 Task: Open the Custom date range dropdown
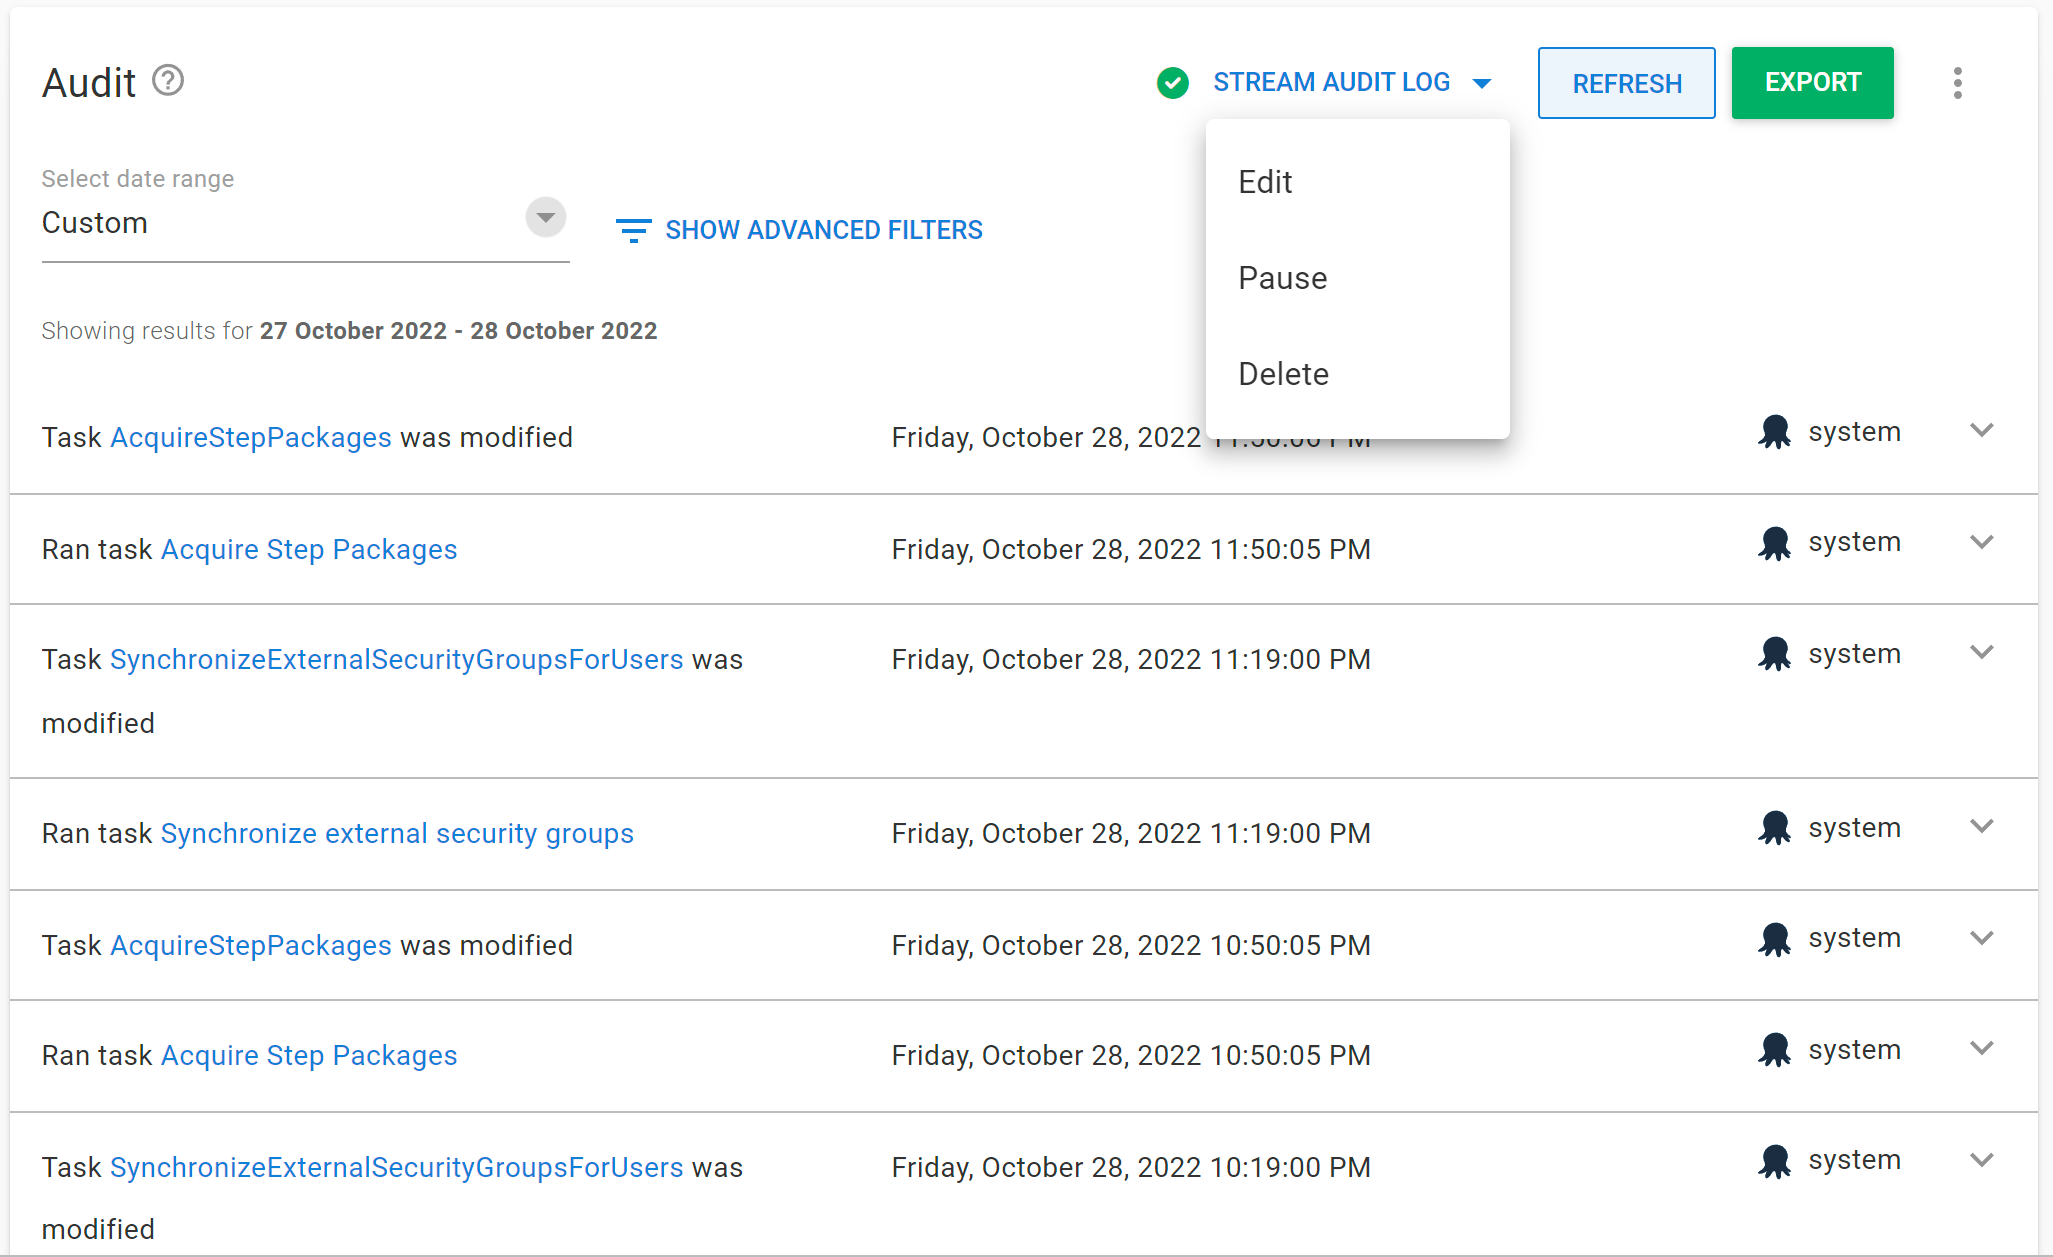pyautogui.click(x=546, y=217)
